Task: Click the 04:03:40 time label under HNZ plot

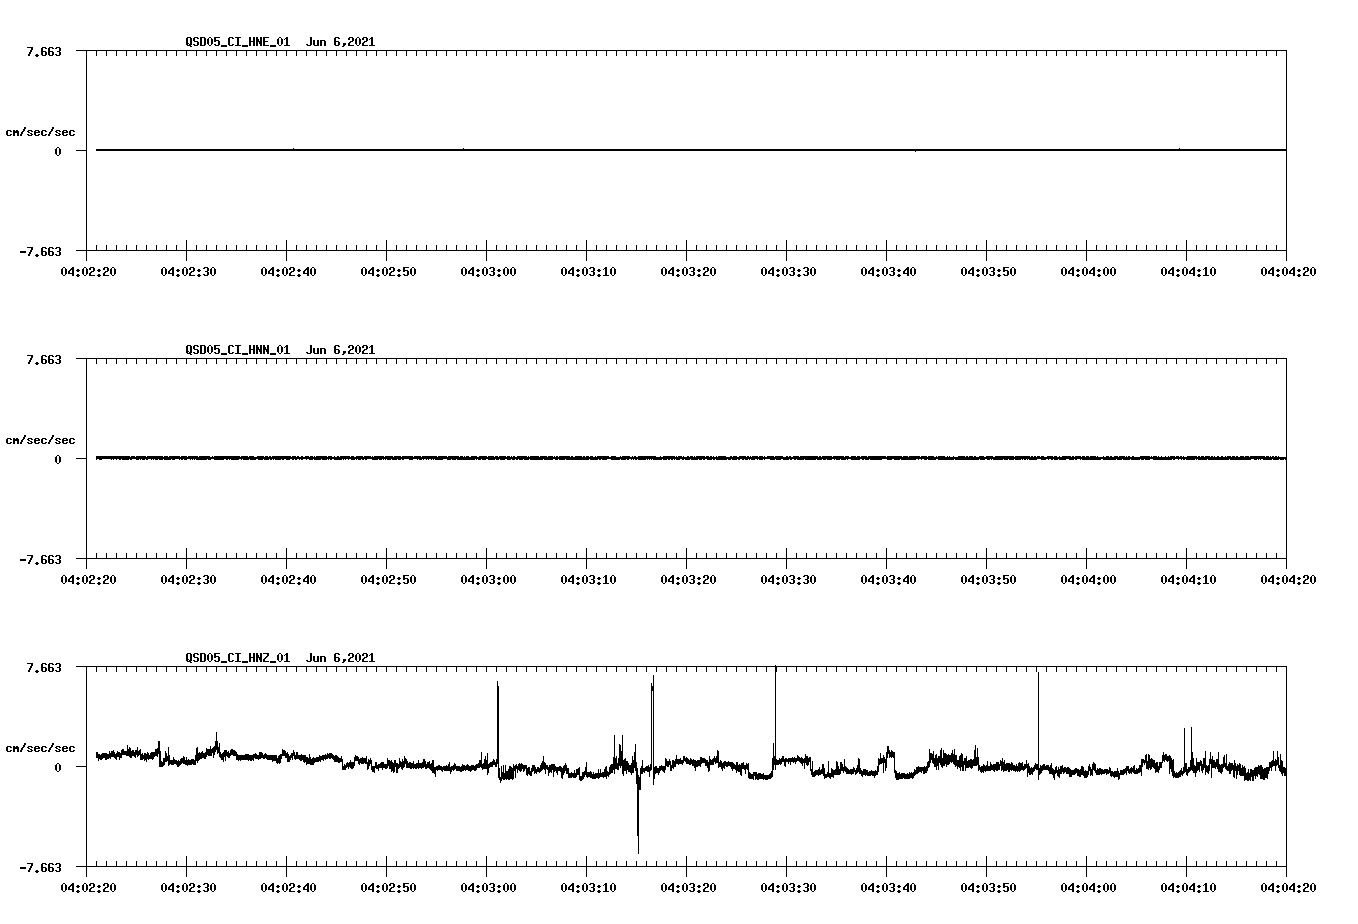Action: pos(888,887)
